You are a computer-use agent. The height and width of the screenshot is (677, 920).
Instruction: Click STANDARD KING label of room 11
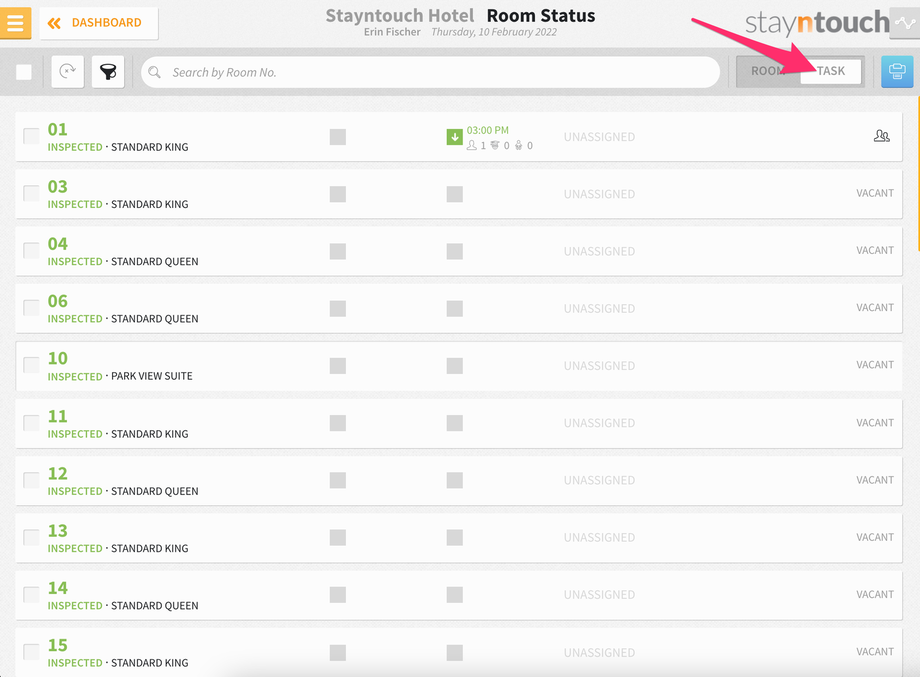(150, 434)
